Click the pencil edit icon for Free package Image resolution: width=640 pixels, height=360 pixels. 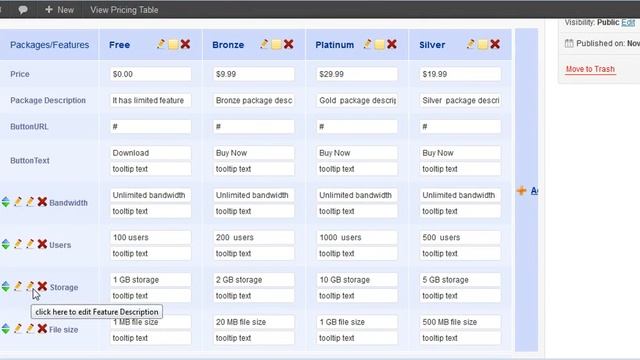pos(161,44)
